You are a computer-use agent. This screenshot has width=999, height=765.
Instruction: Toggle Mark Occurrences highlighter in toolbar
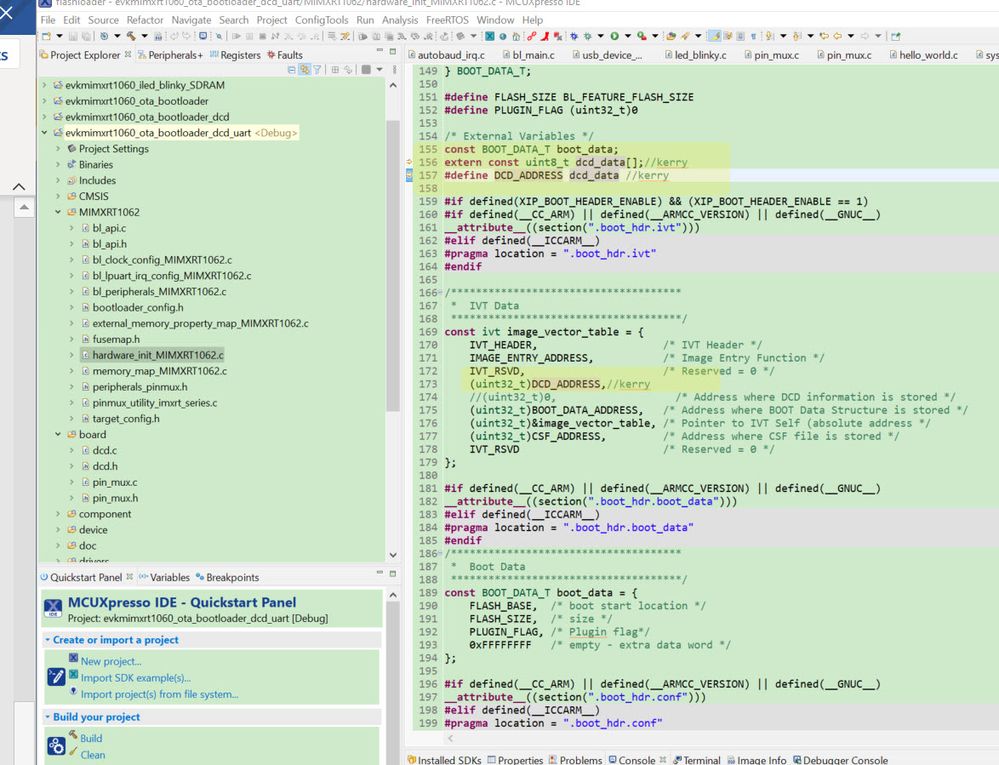[715, 36]
